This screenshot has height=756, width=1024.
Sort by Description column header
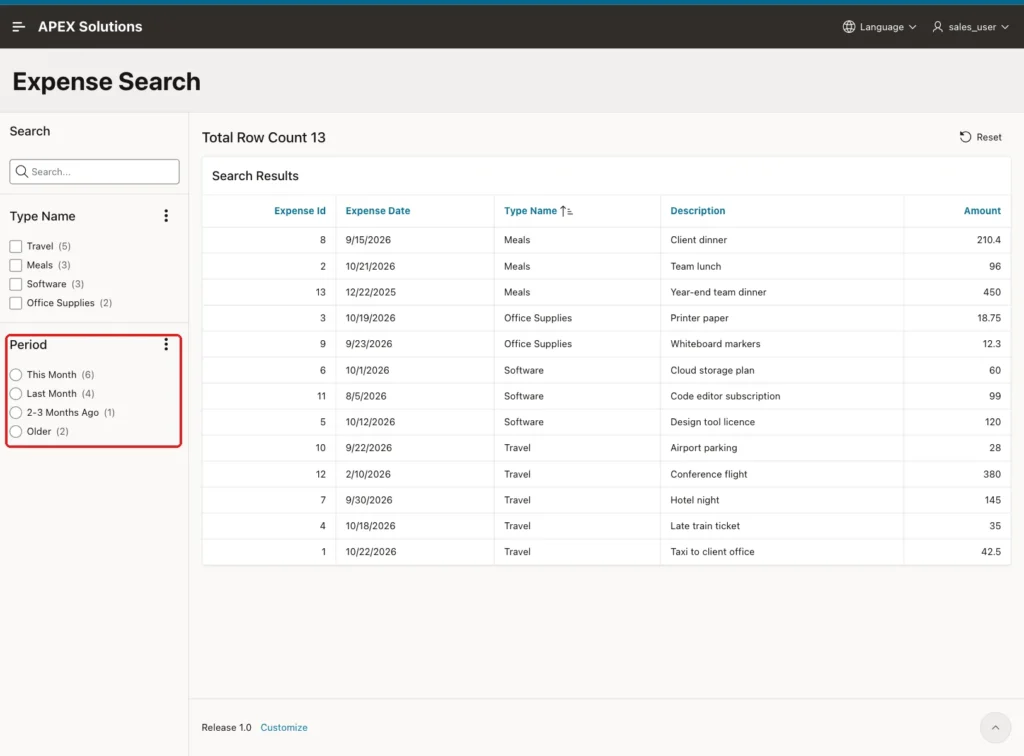[x=697, y=211]
